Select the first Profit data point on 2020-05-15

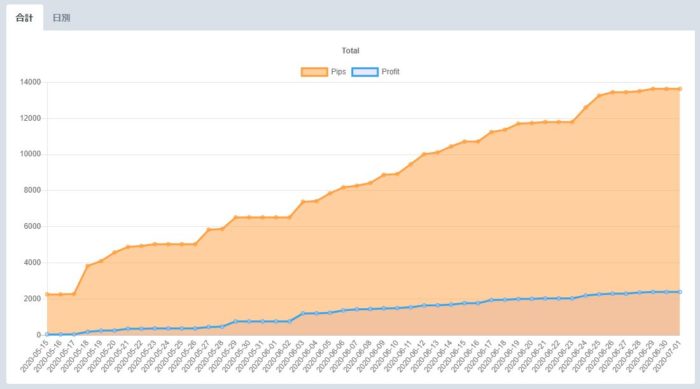point(47,335)
